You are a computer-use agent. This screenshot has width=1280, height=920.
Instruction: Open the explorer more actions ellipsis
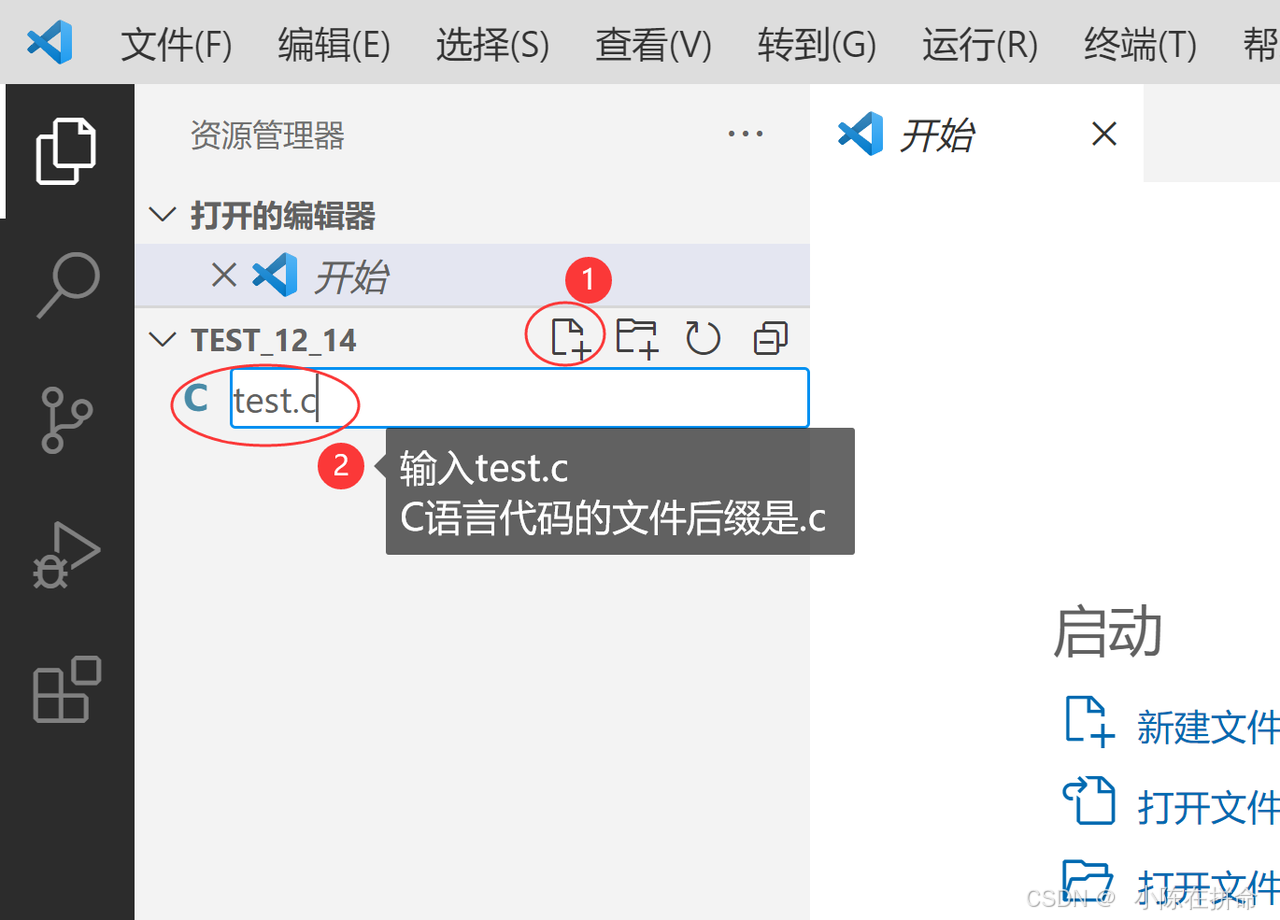(746, 133)
